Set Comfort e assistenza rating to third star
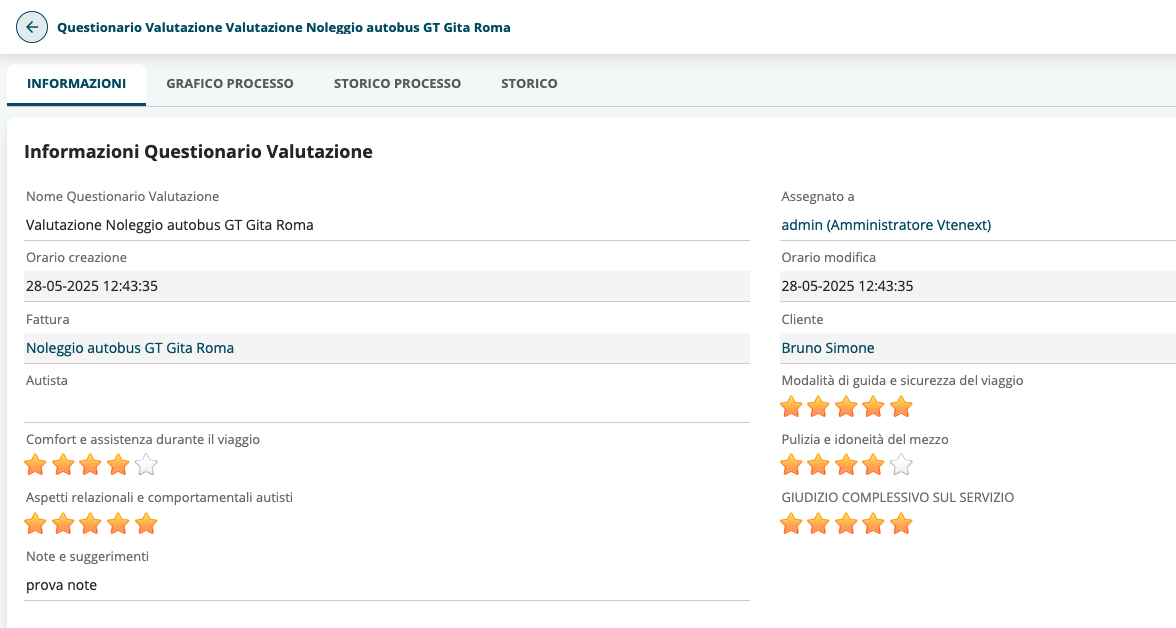This screenshot has width=1176, height=628. coord(90,465)
